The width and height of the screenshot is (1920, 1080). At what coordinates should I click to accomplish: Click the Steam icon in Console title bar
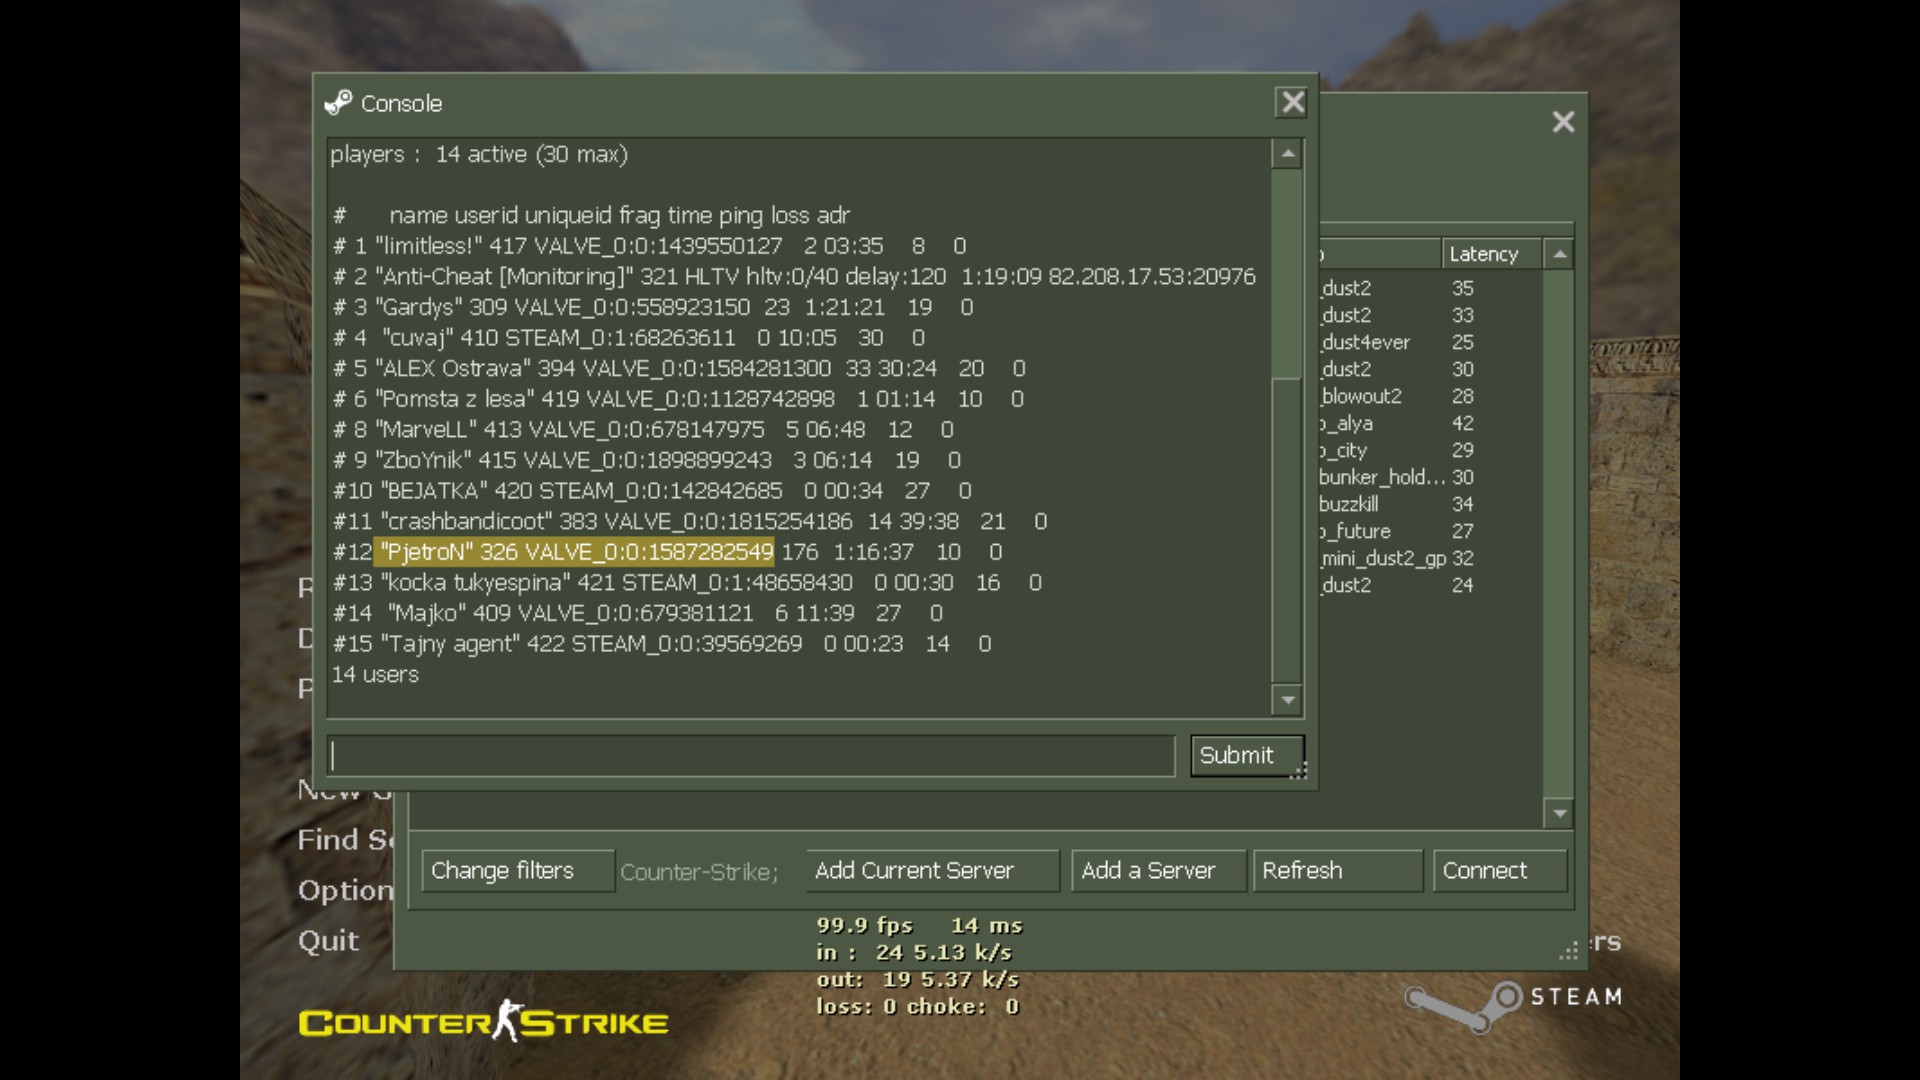tap(338, 103)
